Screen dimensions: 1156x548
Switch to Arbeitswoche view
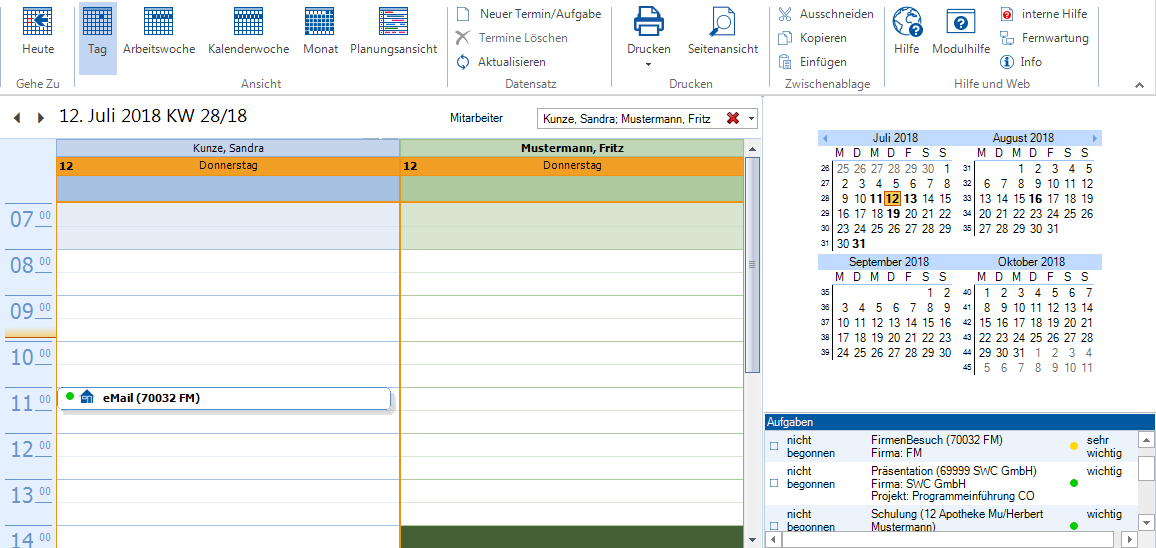click(x=159, y=23)
